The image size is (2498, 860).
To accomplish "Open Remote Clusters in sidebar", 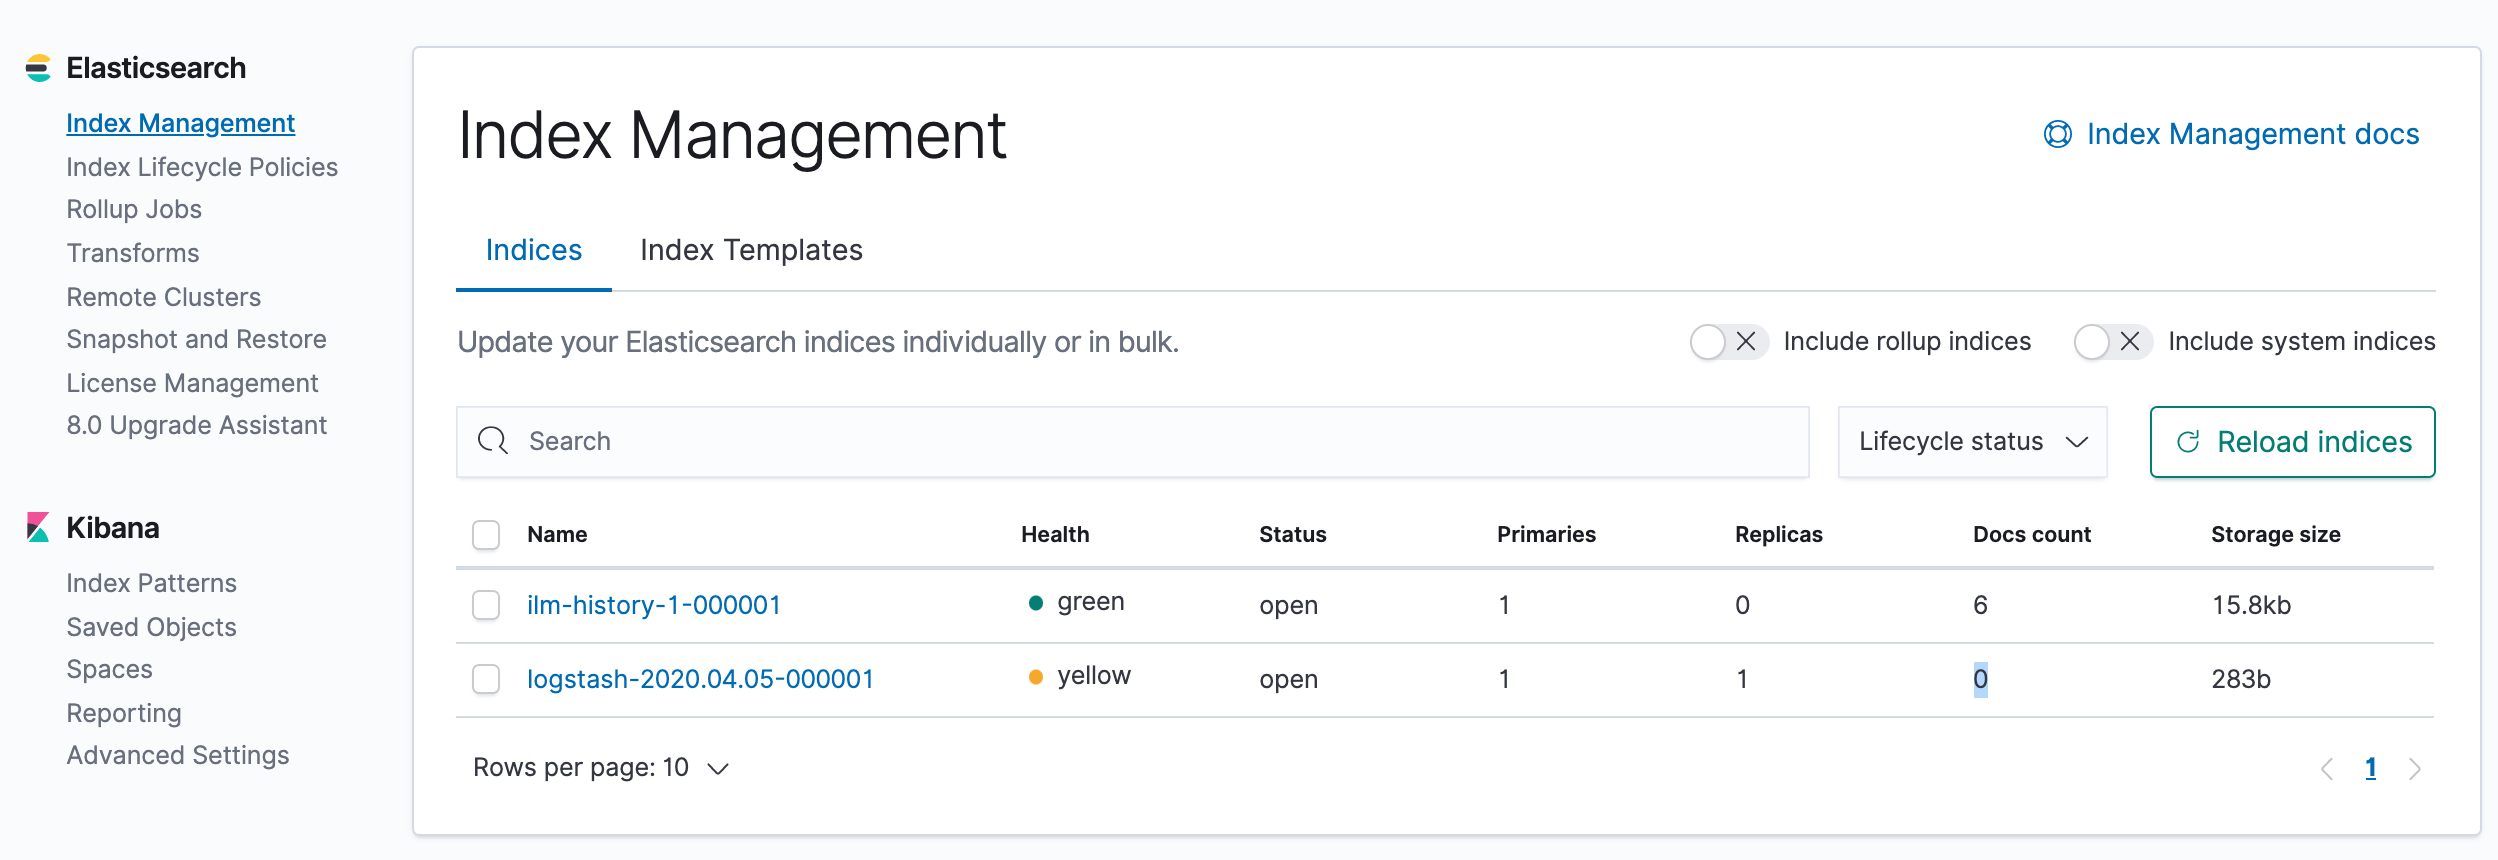I will 164,297.
